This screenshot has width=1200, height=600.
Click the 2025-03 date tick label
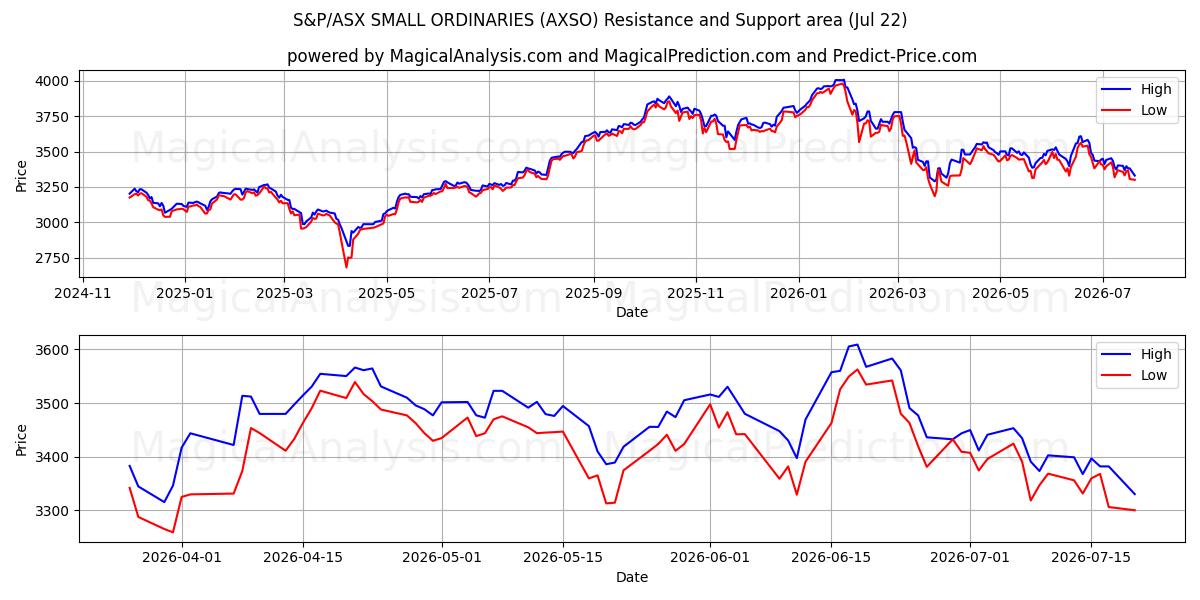pyautogui.click(x=283, y=293)
